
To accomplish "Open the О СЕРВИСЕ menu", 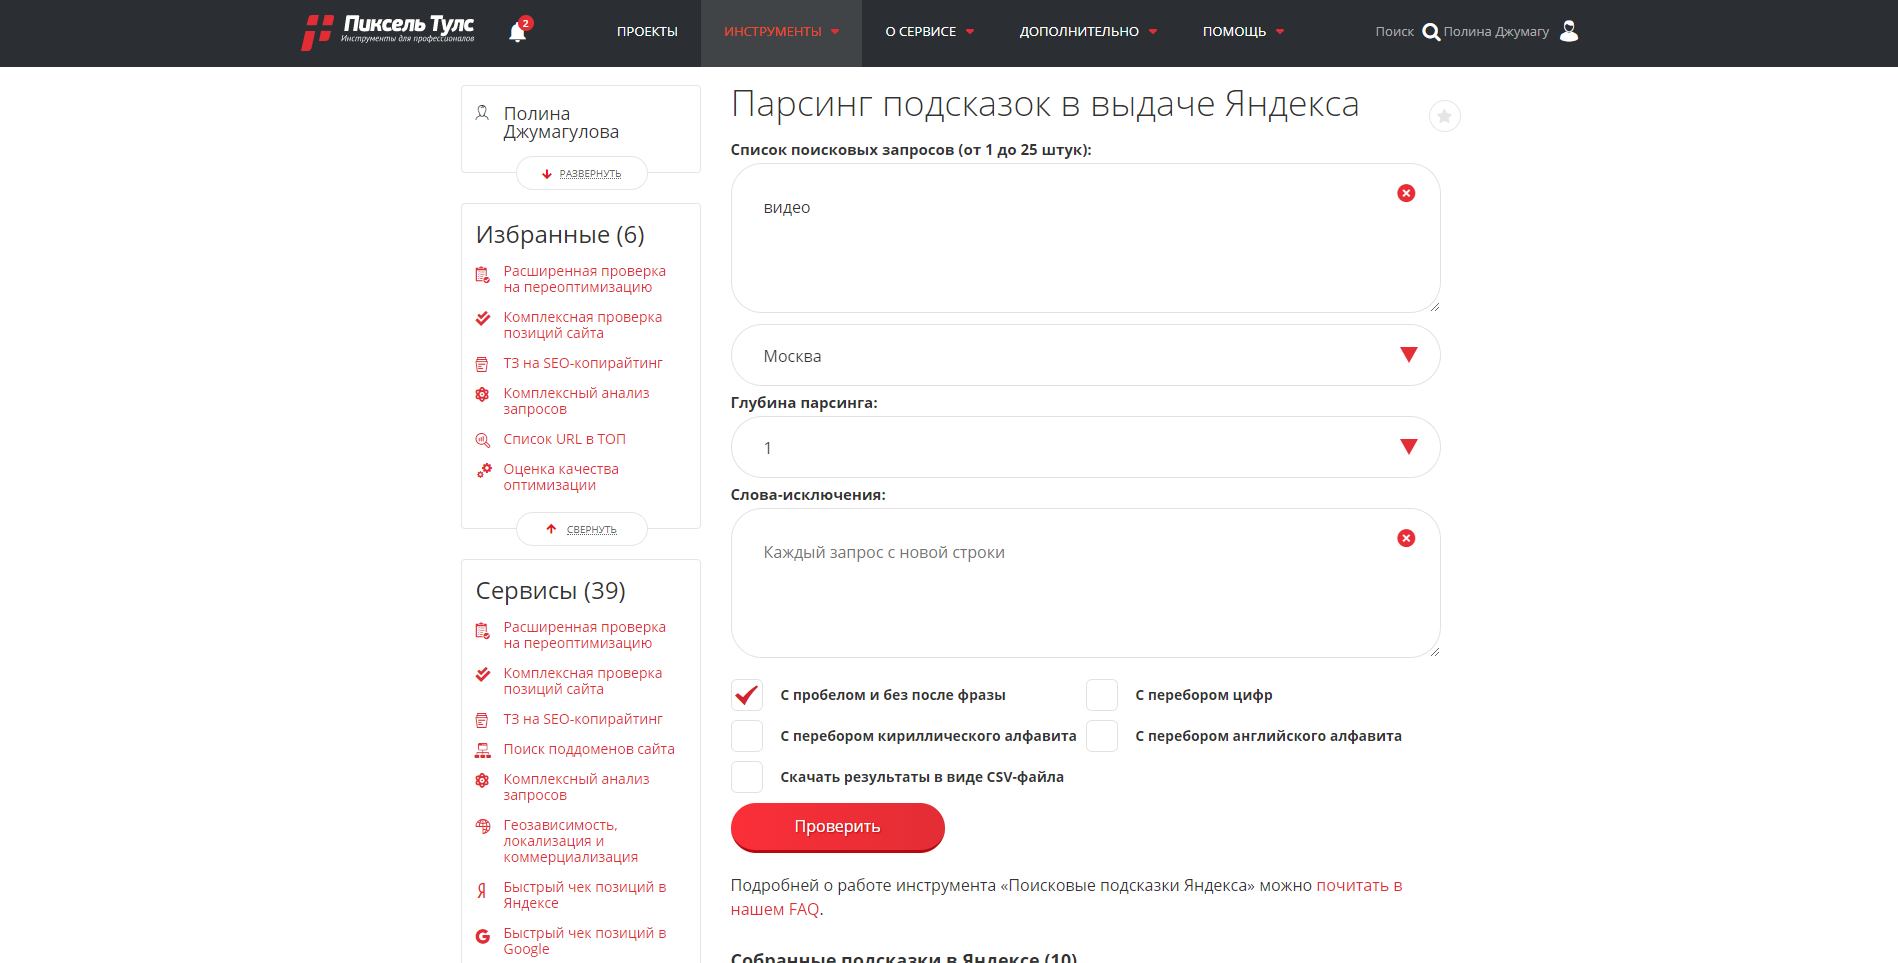I will point(929,32).
